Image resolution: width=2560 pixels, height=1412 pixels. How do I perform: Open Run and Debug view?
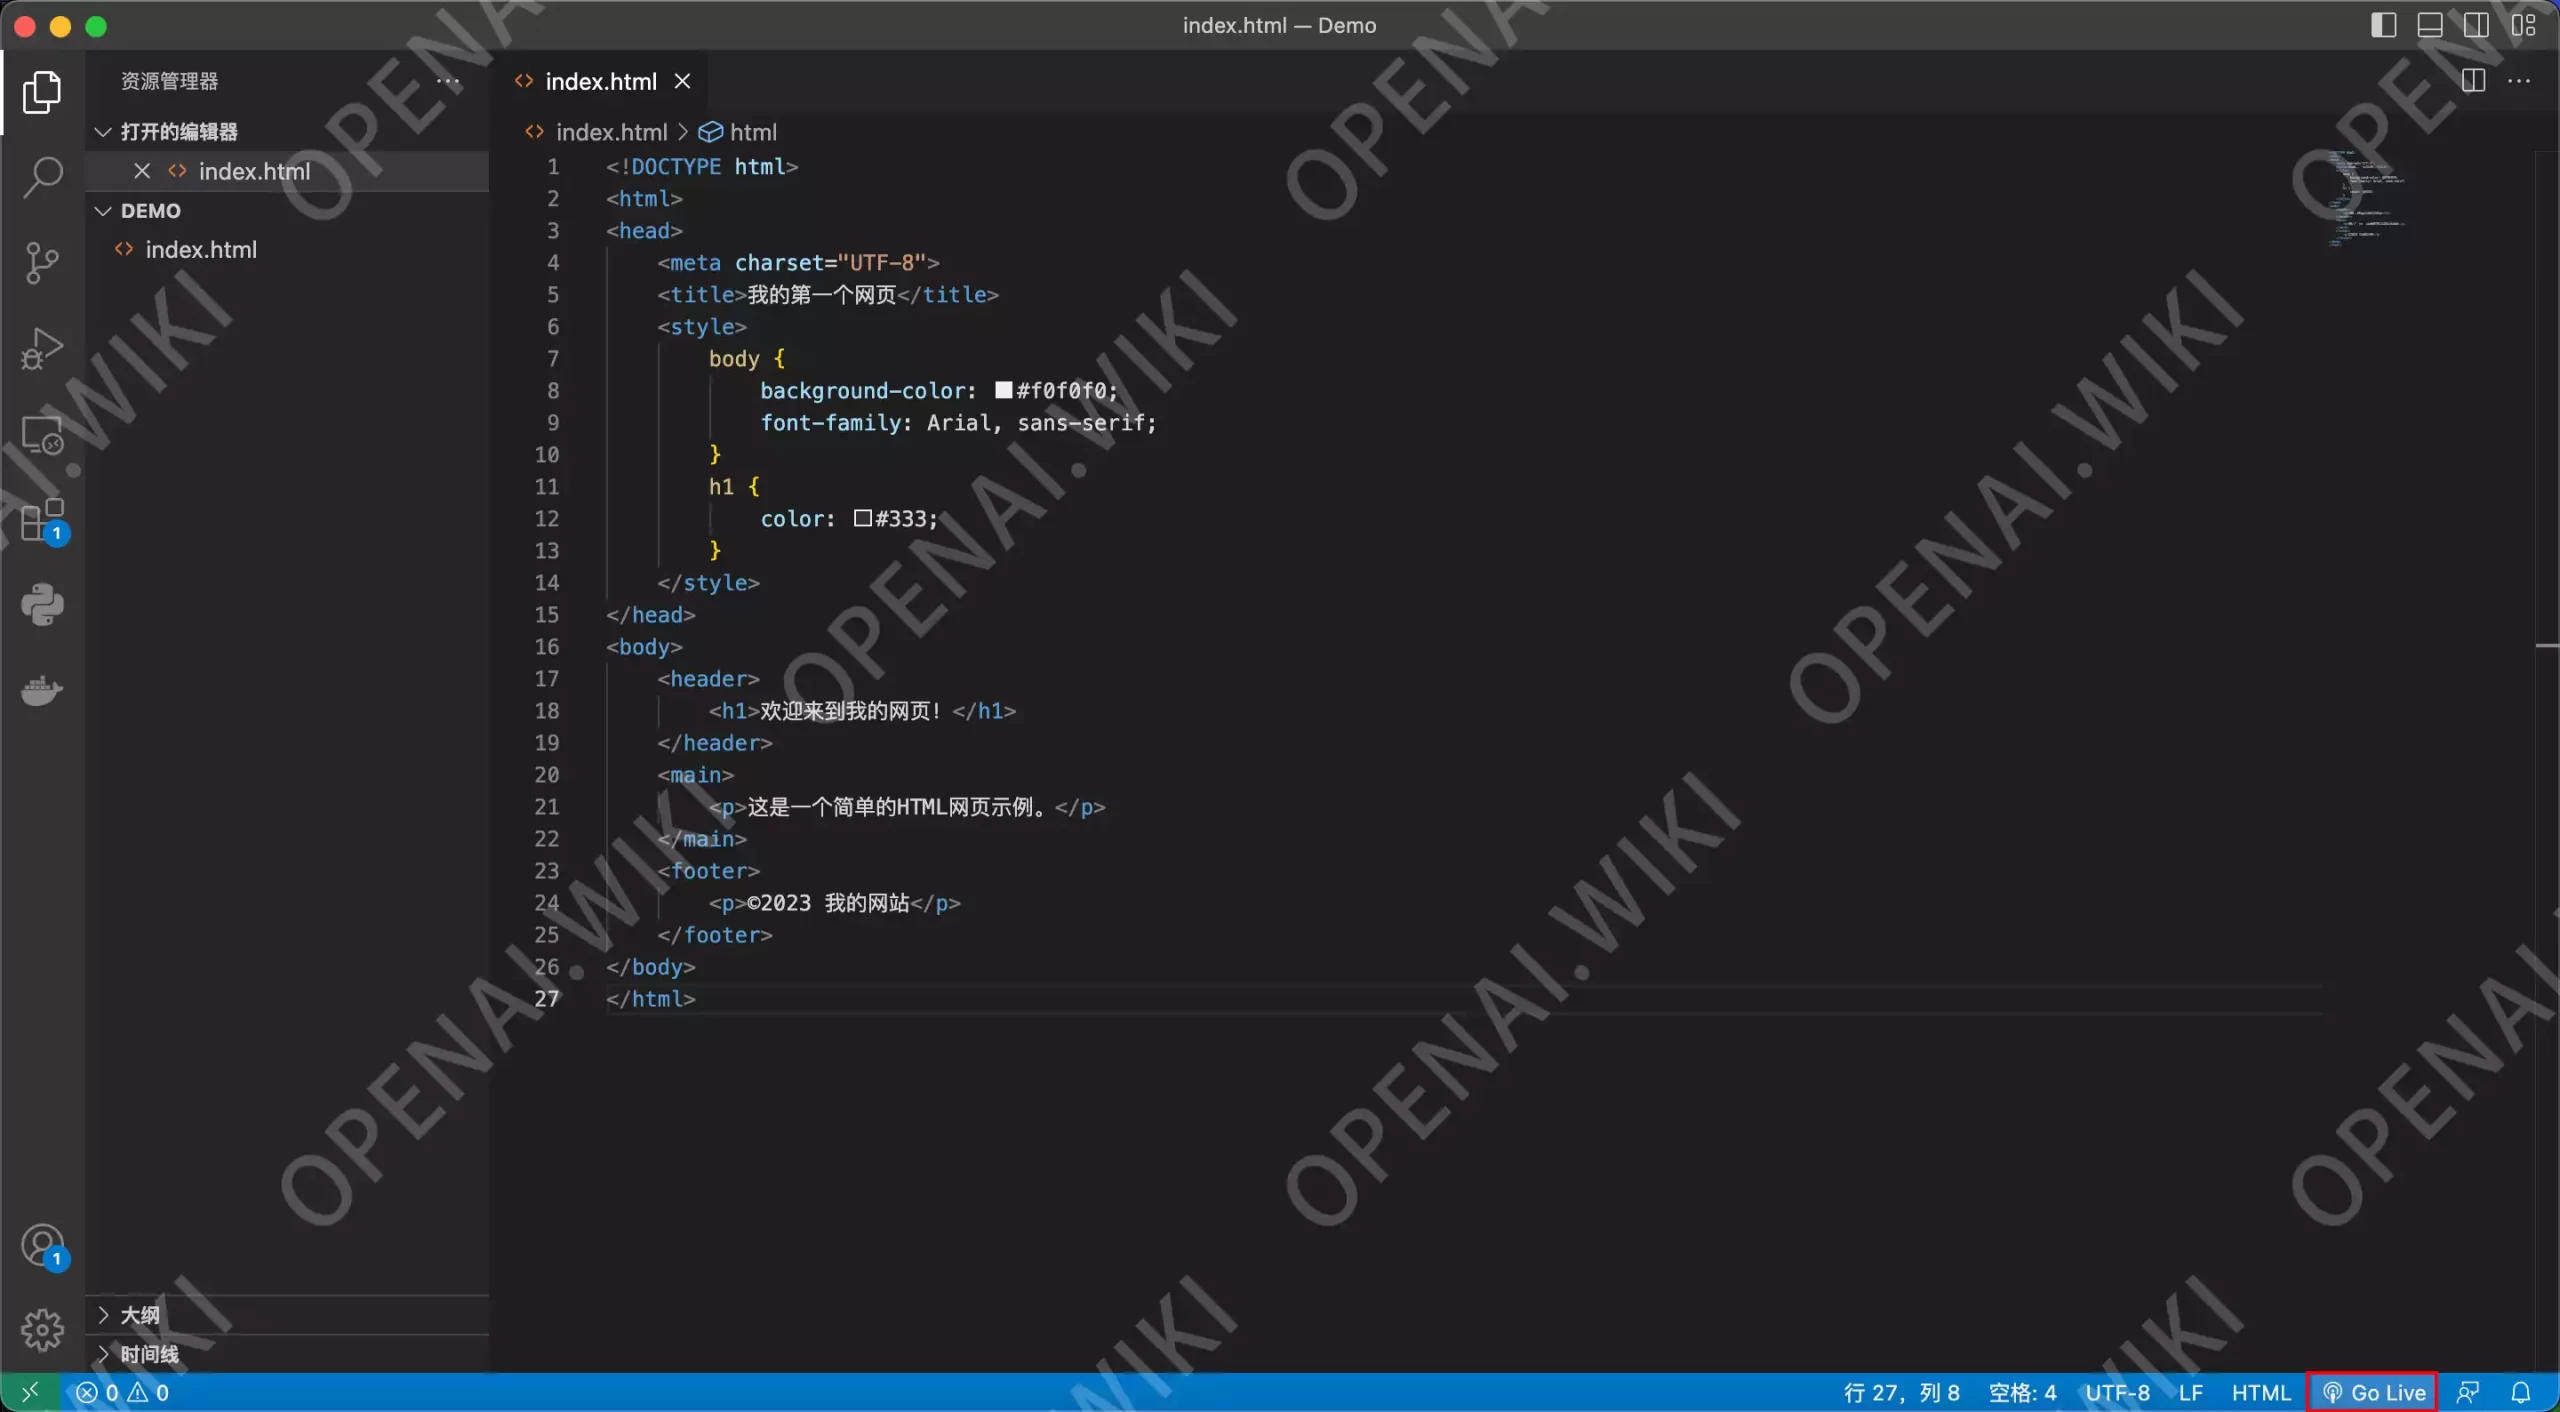tap(42, 349)
